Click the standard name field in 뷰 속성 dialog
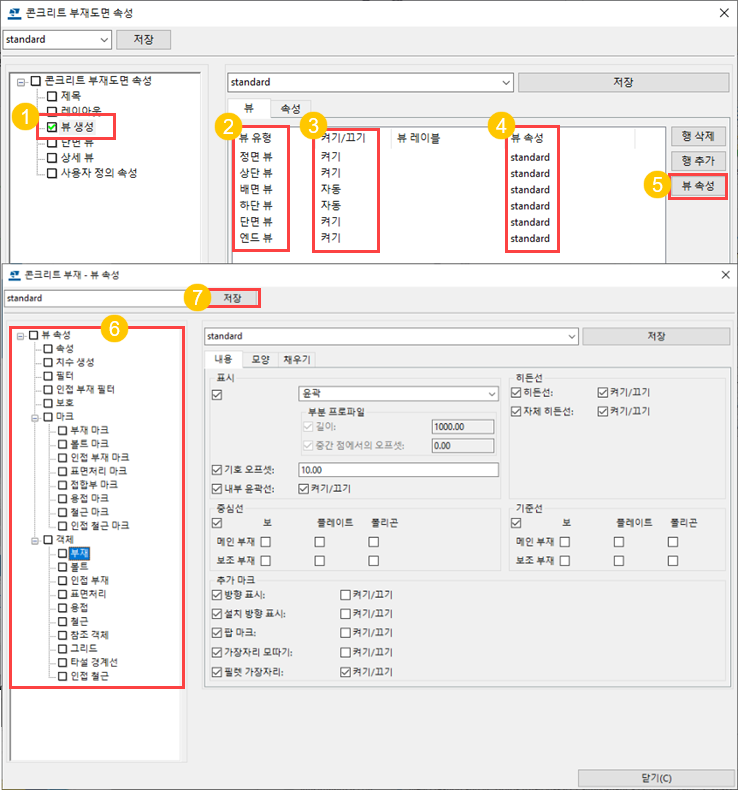738x790 pixels. (x=96, y=298)
